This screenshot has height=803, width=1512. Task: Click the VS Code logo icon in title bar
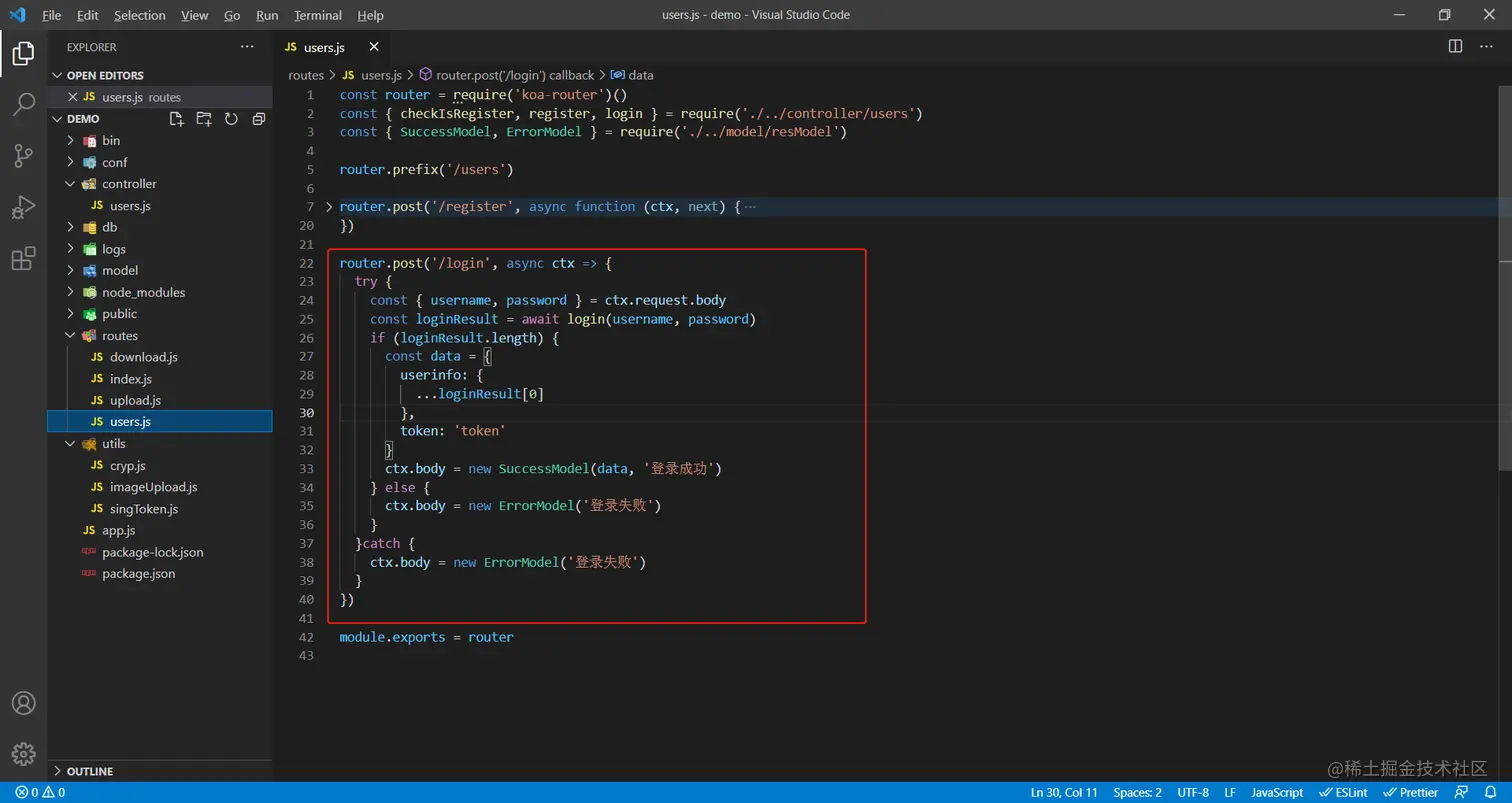[x=17, y=15]
